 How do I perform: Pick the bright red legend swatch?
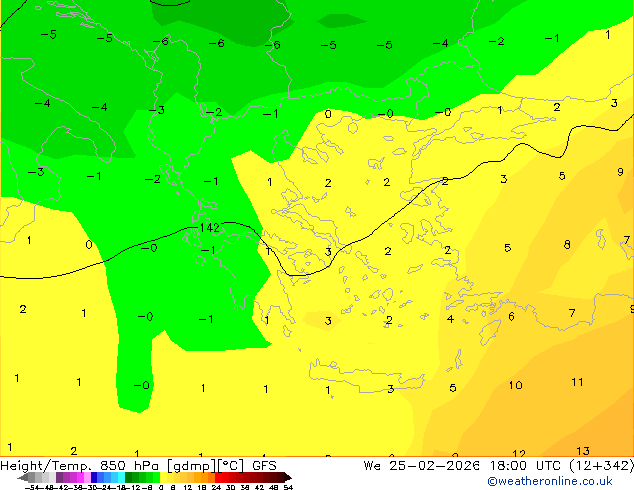218,477
